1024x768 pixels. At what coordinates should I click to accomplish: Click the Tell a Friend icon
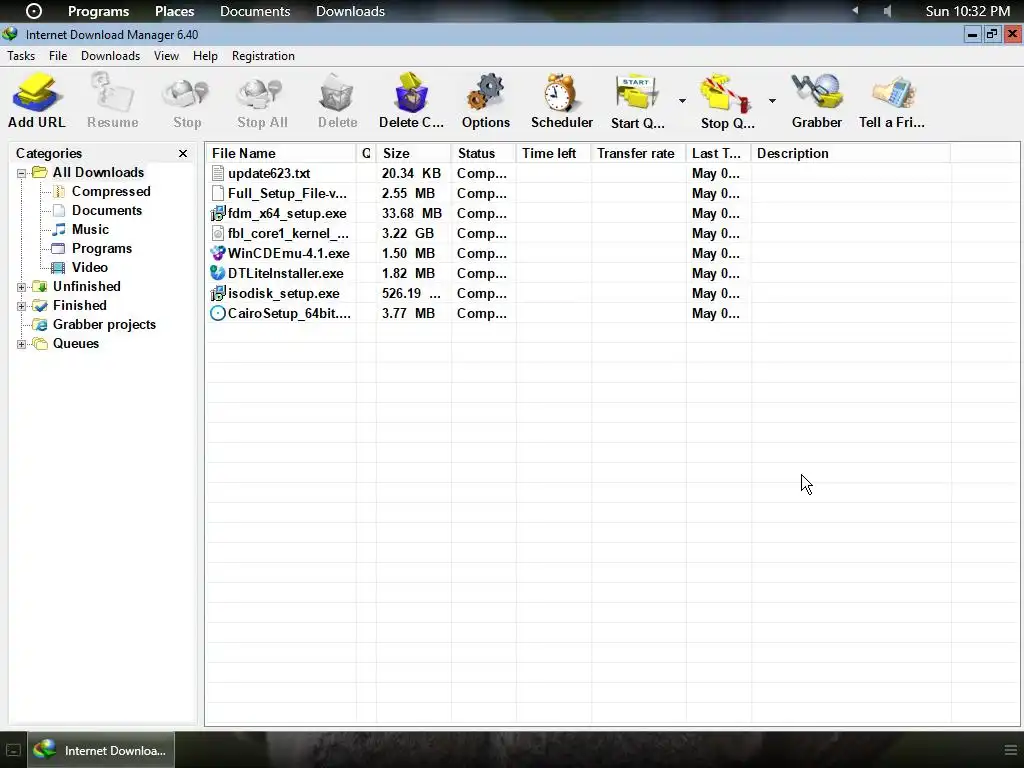[892, 92]
